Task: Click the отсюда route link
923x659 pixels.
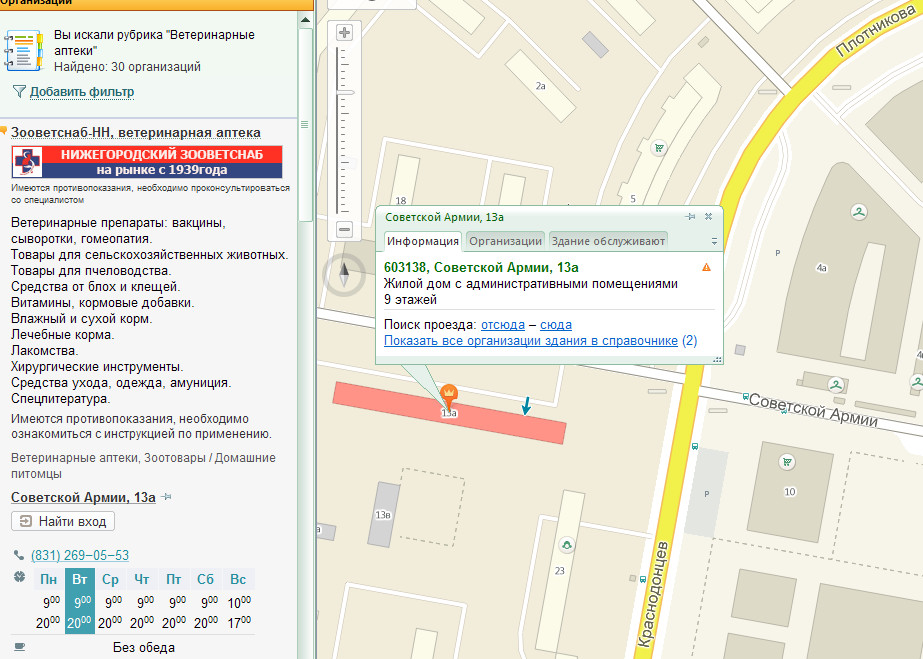Action: [x=503, y=325]
